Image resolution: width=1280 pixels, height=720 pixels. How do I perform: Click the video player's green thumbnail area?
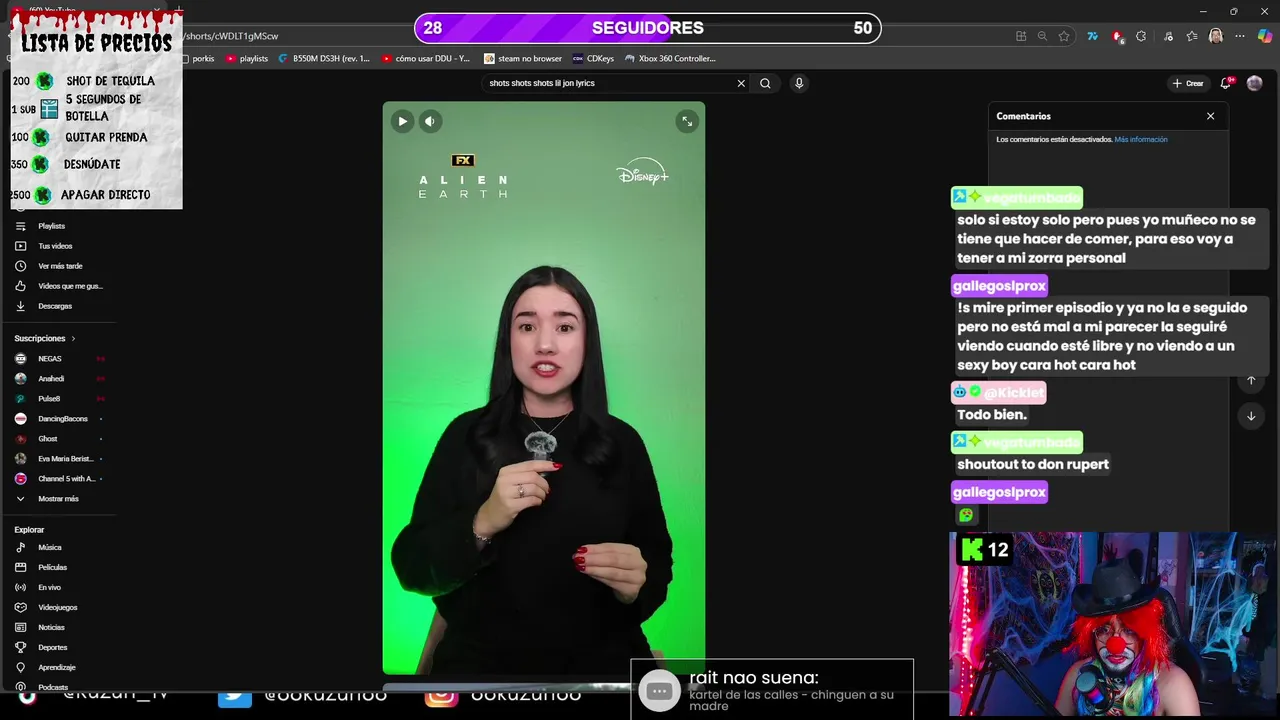pos(544,388)
